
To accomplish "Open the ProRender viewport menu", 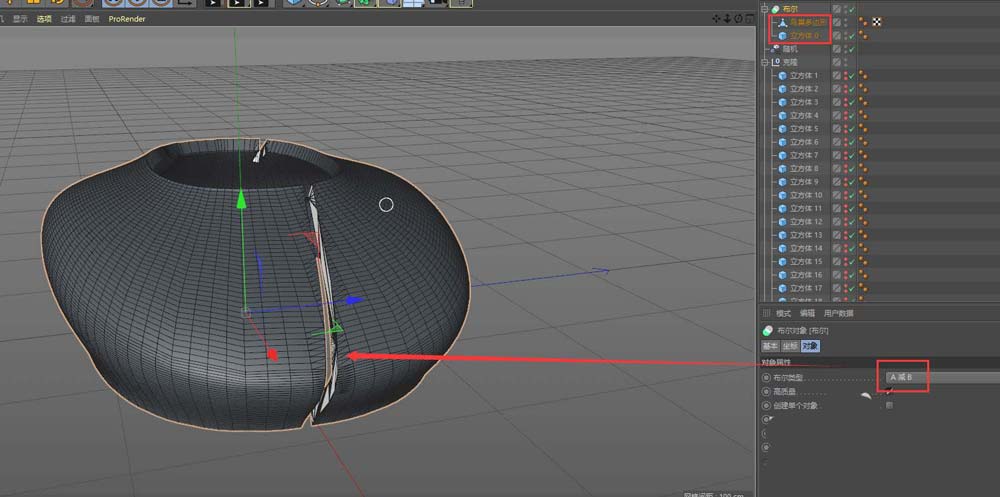I will point(127,19).
